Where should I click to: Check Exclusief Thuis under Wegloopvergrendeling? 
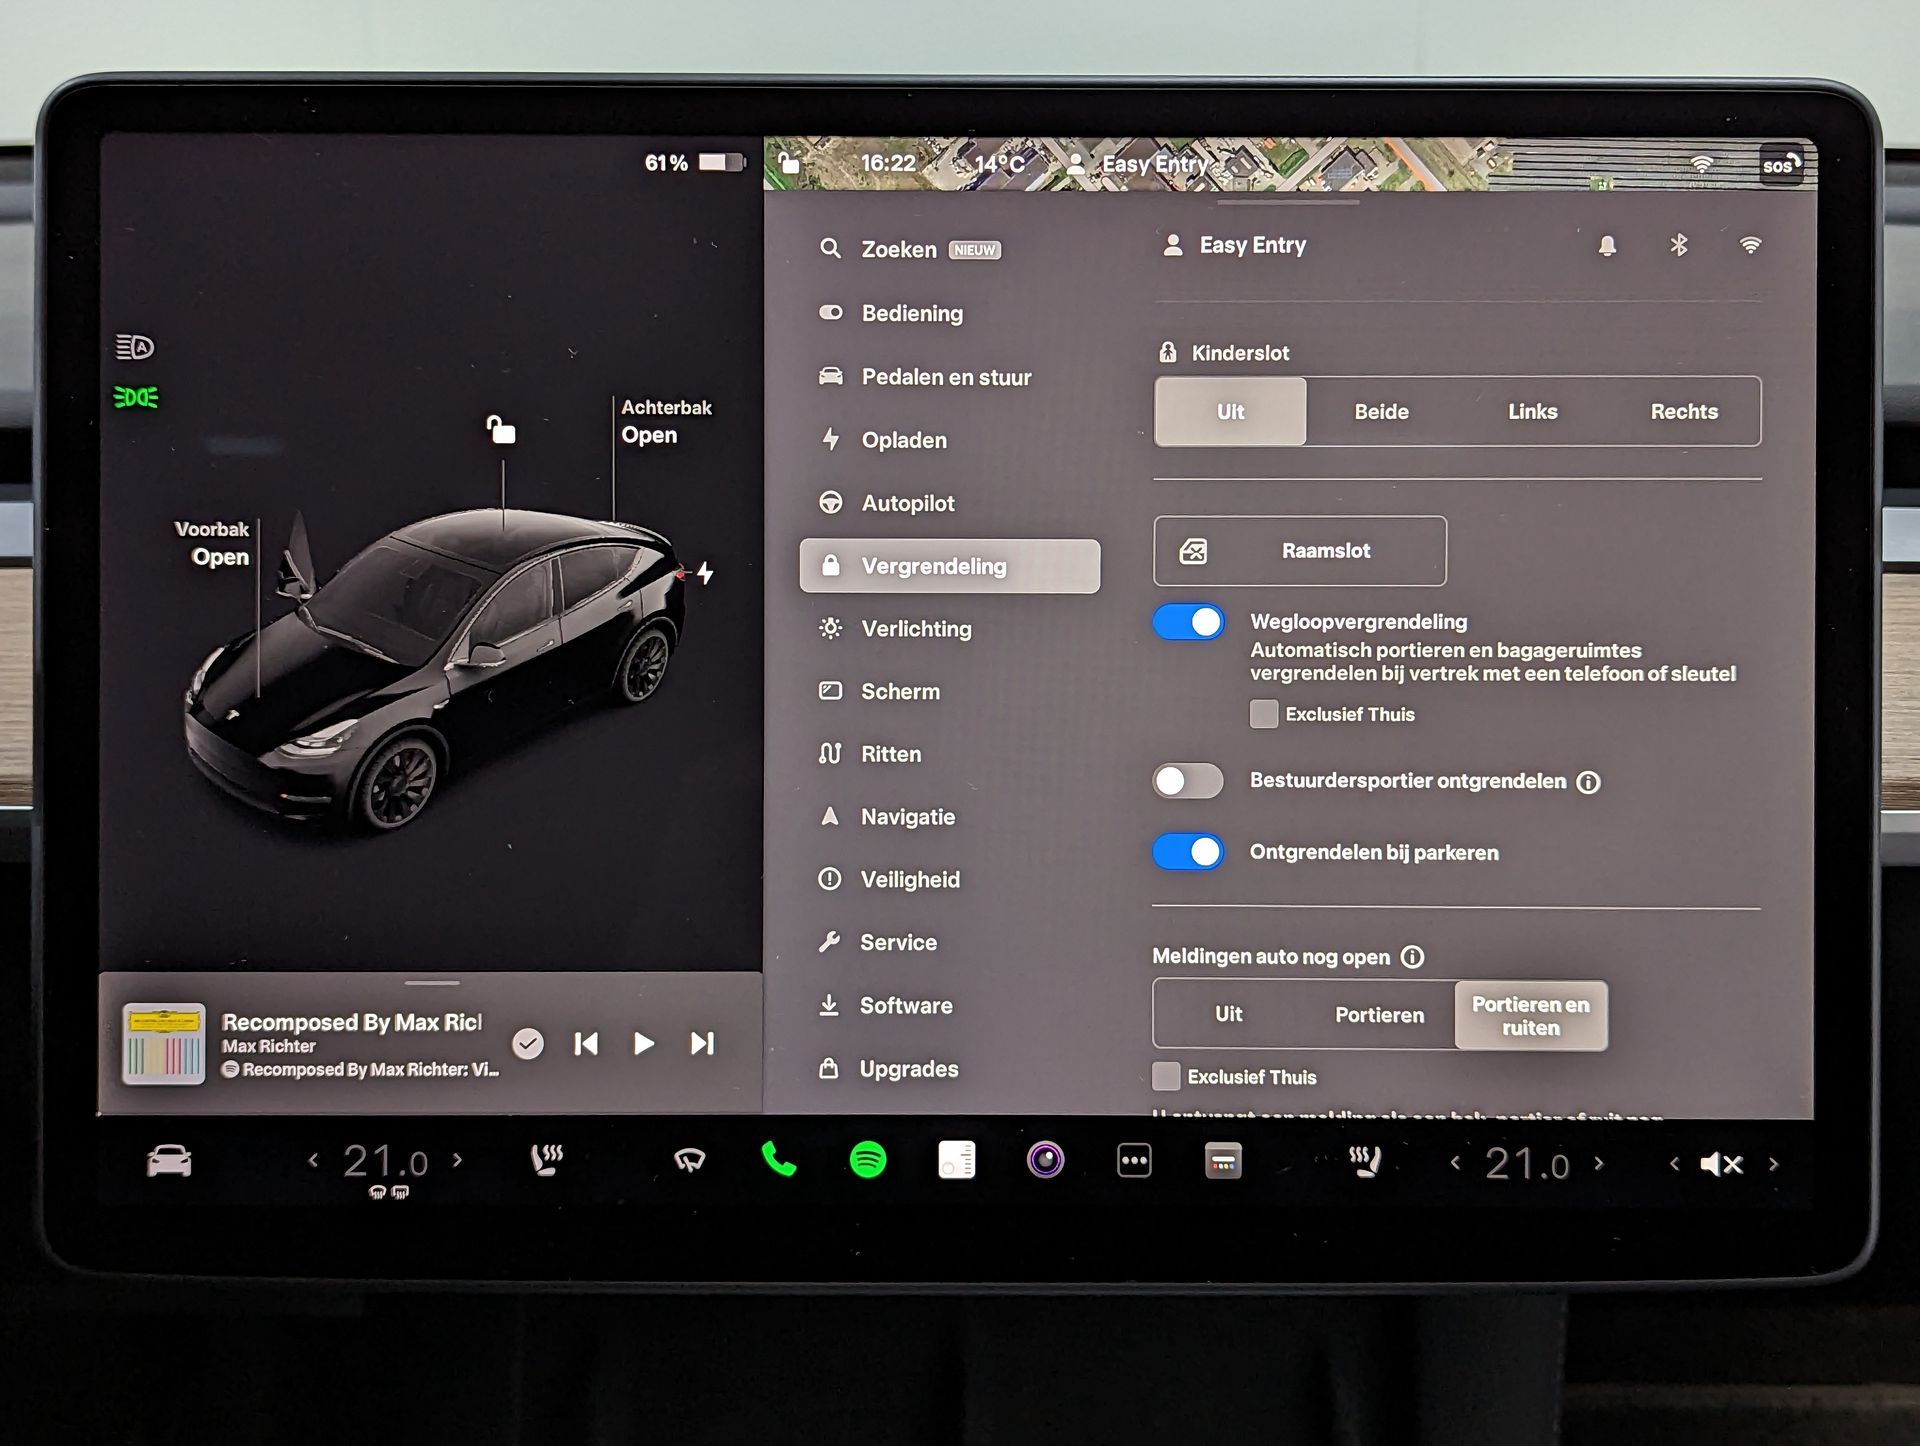[x=1264, y=714]
